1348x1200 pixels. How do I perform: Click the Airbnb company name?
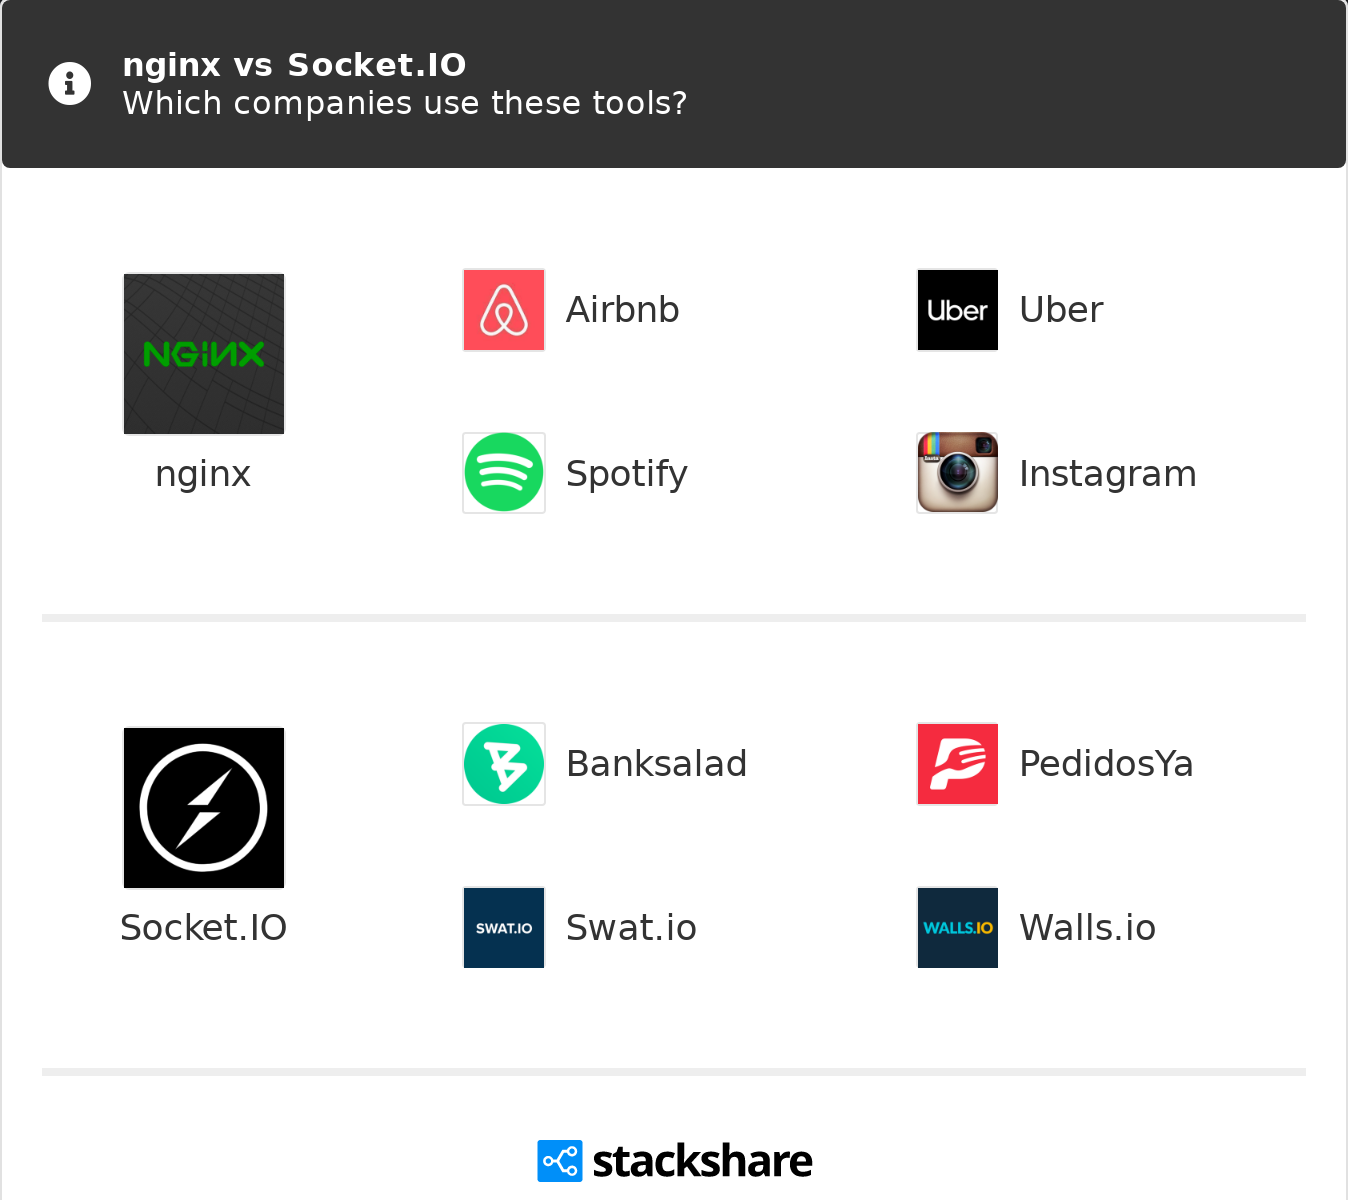(x=622, y=310)
